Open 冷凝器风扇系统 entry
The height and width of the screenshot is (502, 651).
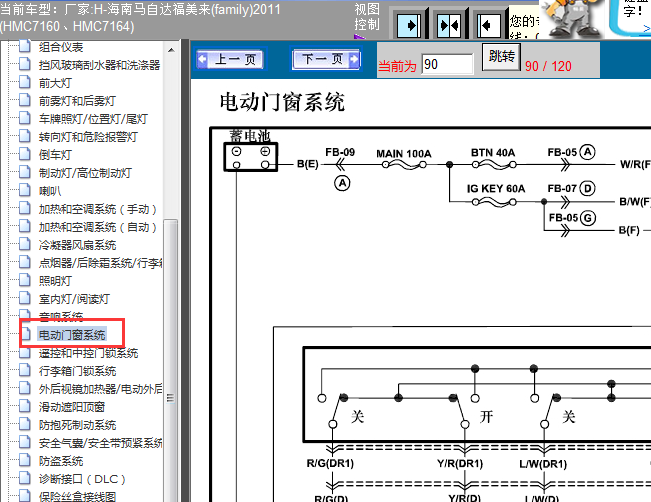click(77, 245)
